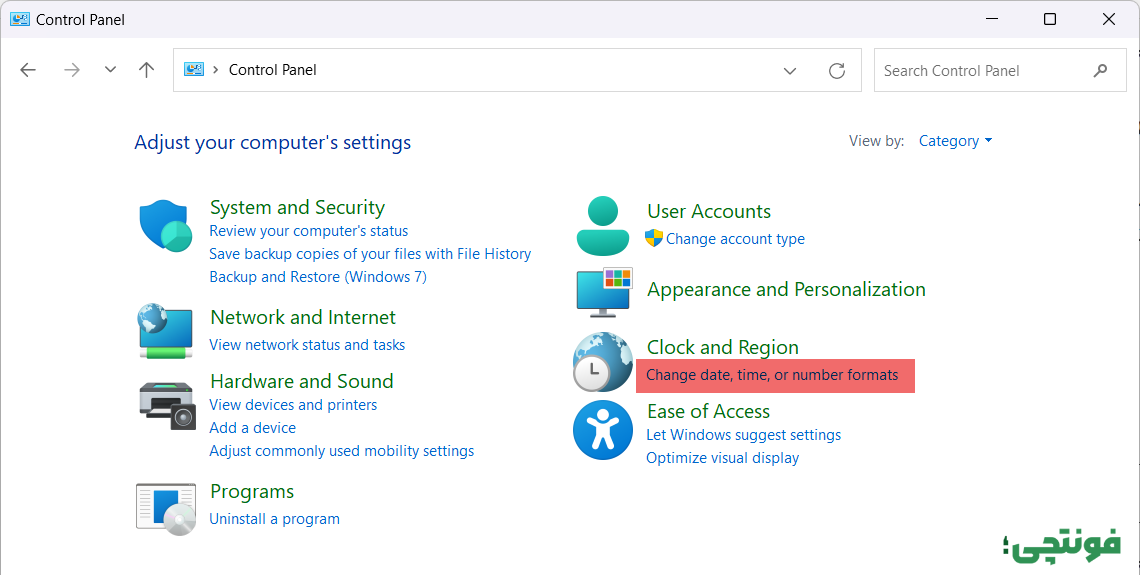The width and height of the screenshot is (1140, 575).
Task: Close the Control Panel window
Action: pyautogui.click(x=1109, y=20)
